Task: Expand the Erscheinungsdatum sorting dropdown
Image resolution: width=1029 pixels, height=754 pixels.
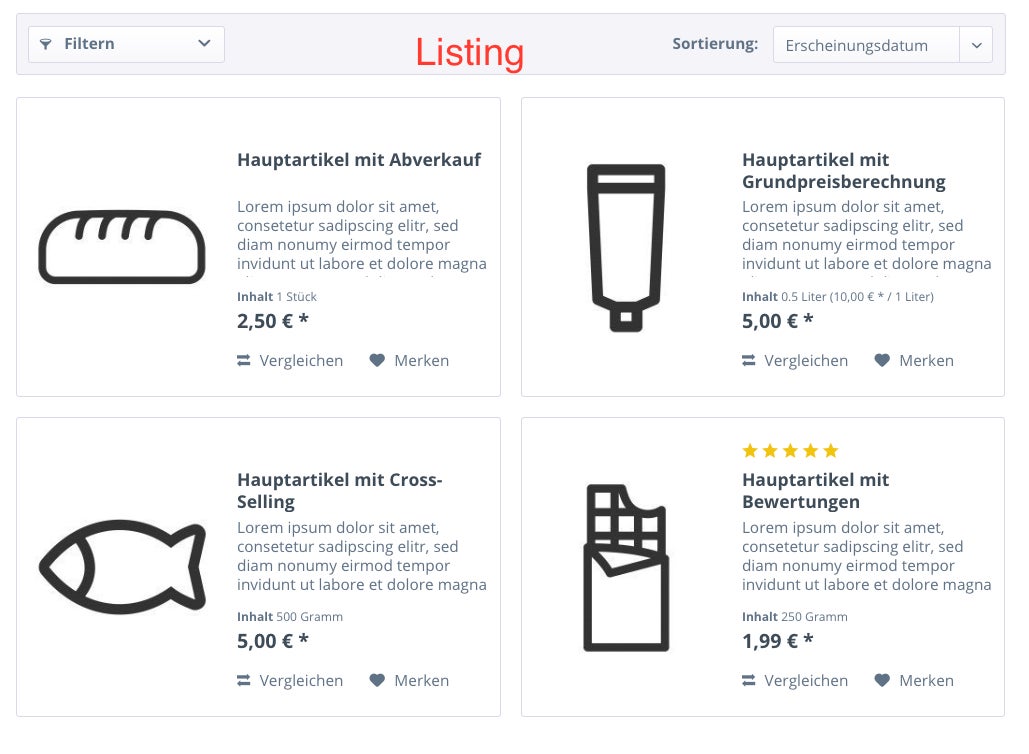Action: click(882, 45)
